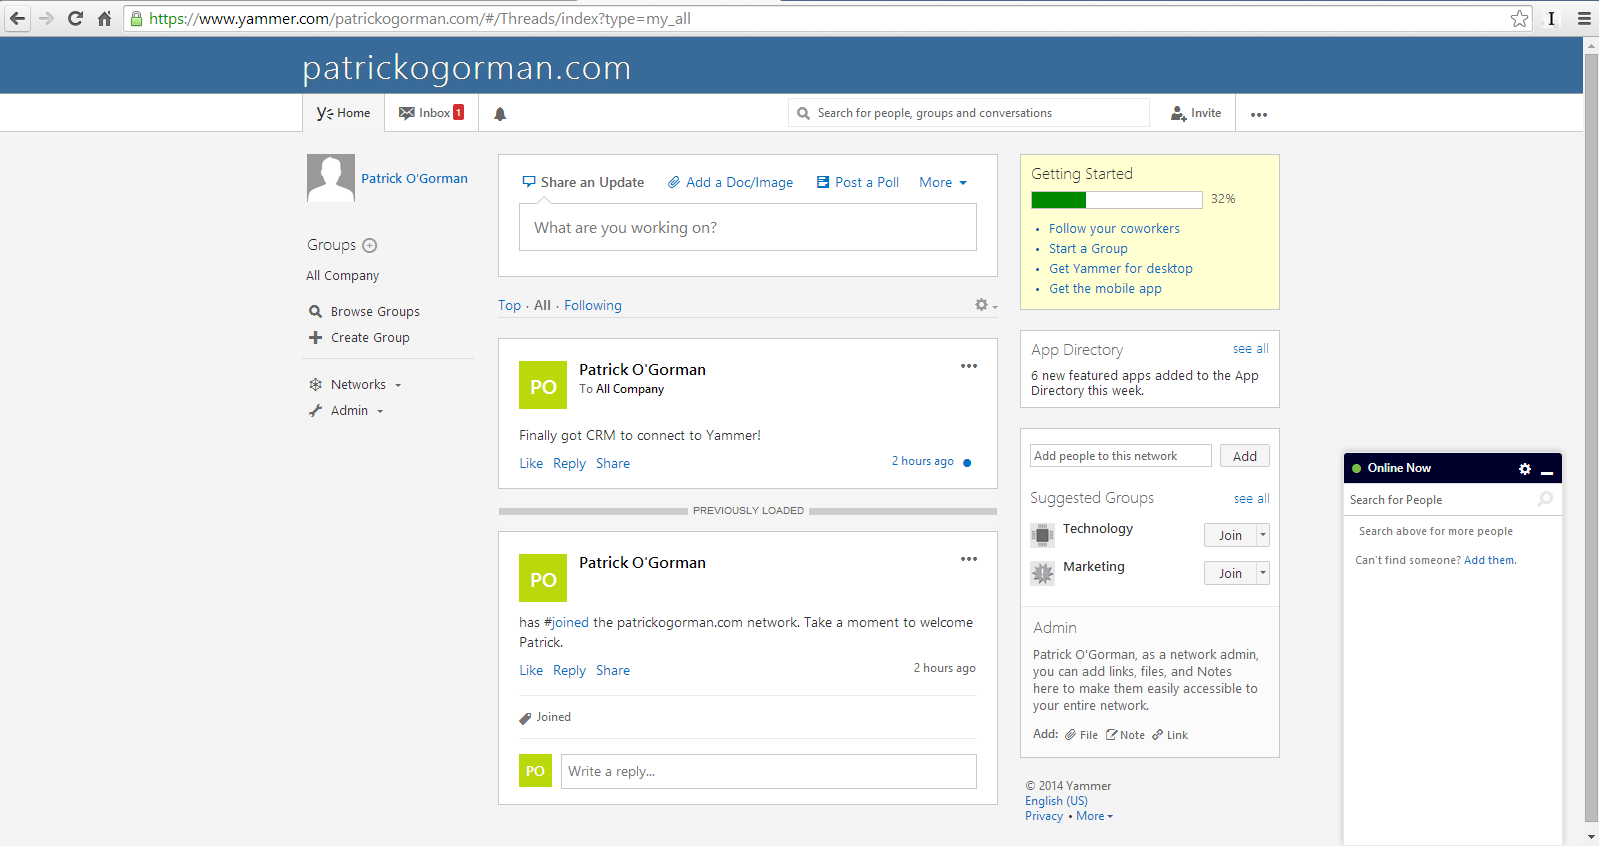The image size is (1599, 846).
Task: Click Getting Started progress bar
Action: [1117, 199]
